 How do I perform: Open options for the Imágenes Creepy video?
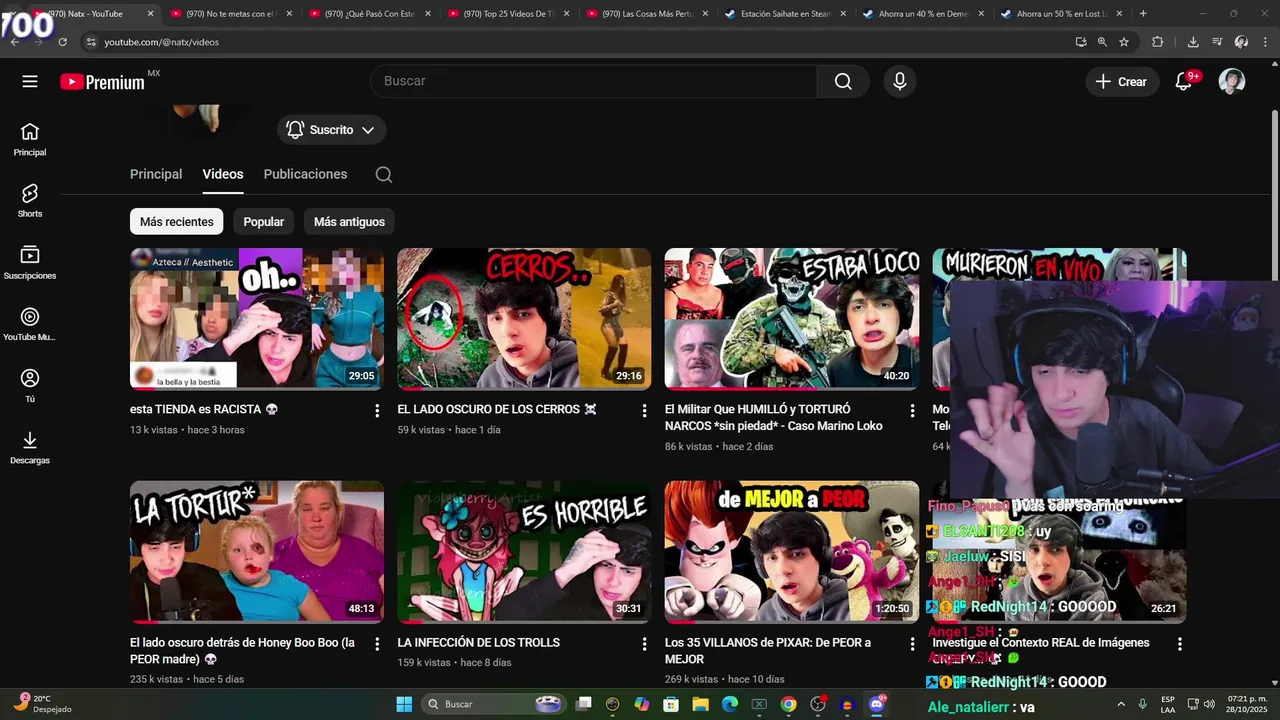pyautogui.click(x=1180, y=644)
